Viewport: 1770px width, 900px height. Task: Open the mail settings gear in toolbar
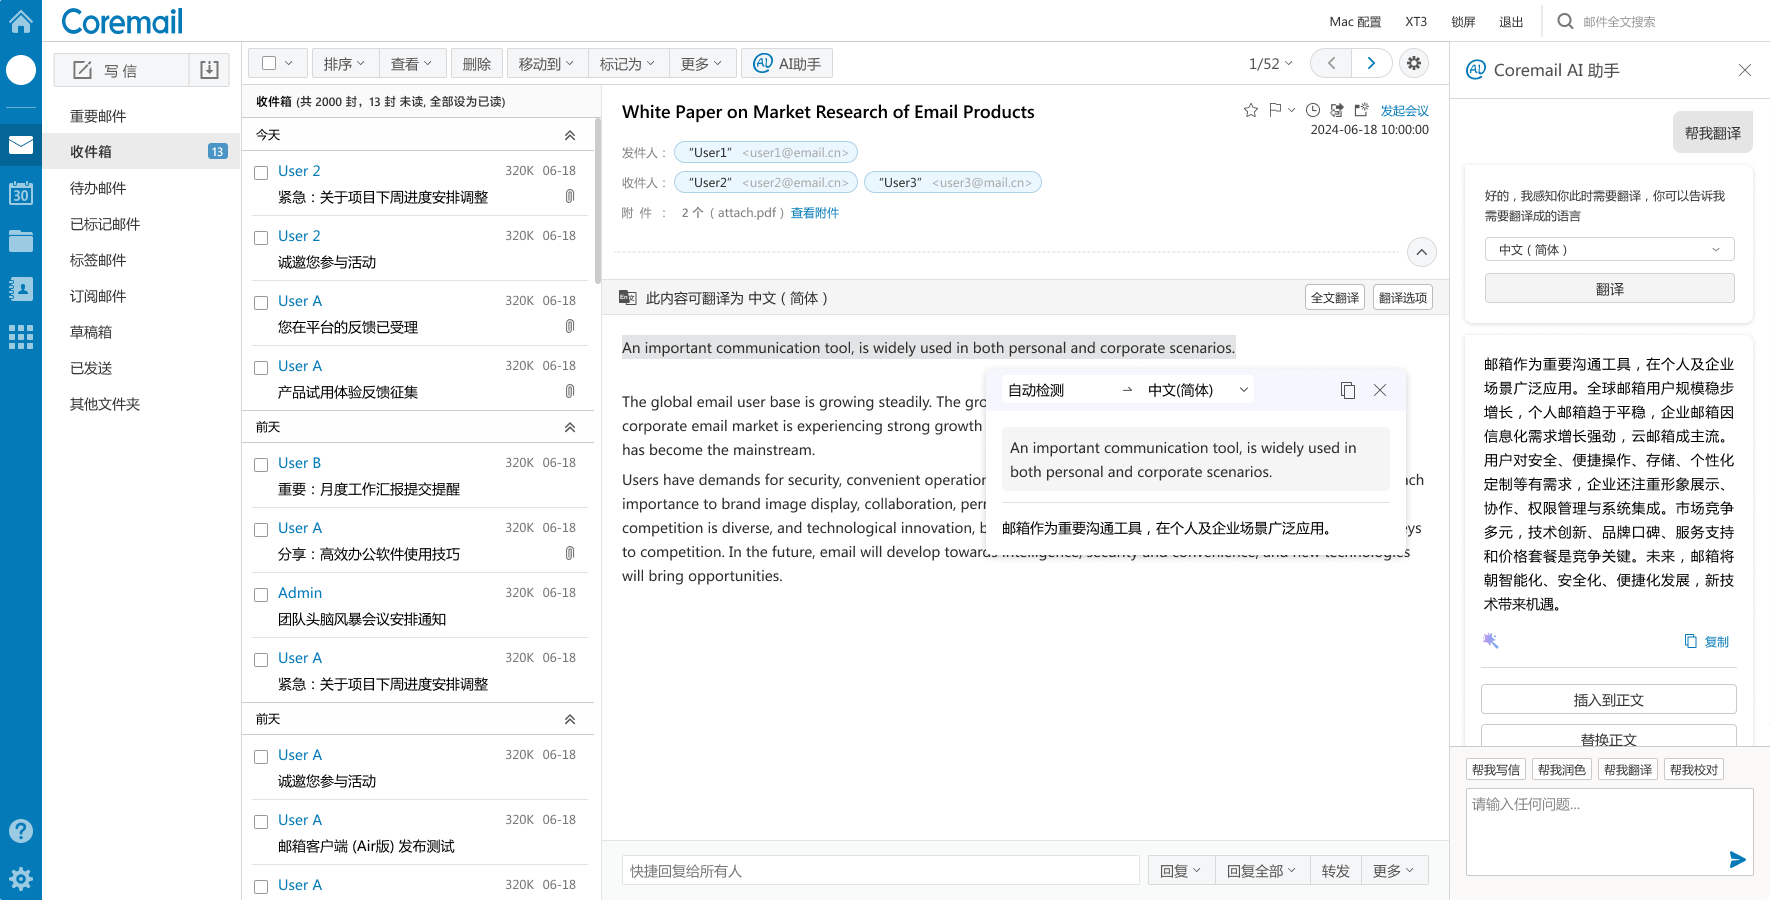point(1413,63)
